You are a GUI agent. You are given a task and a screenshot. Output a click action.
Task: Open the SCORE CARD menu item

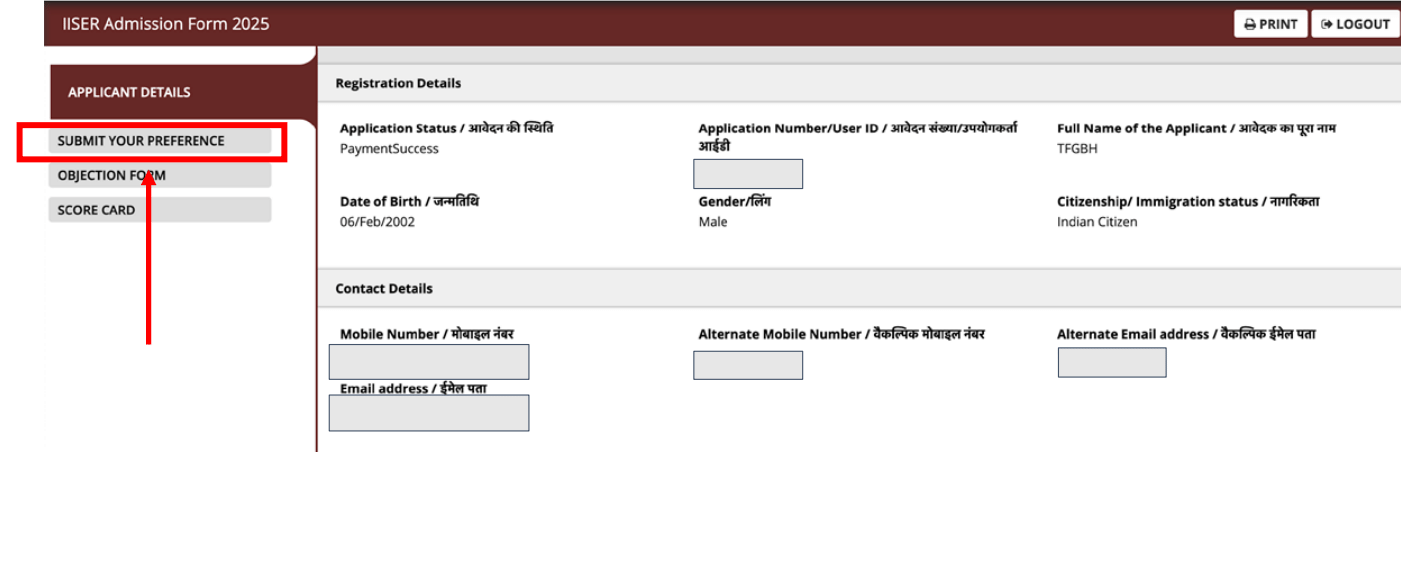click(160, 210)
